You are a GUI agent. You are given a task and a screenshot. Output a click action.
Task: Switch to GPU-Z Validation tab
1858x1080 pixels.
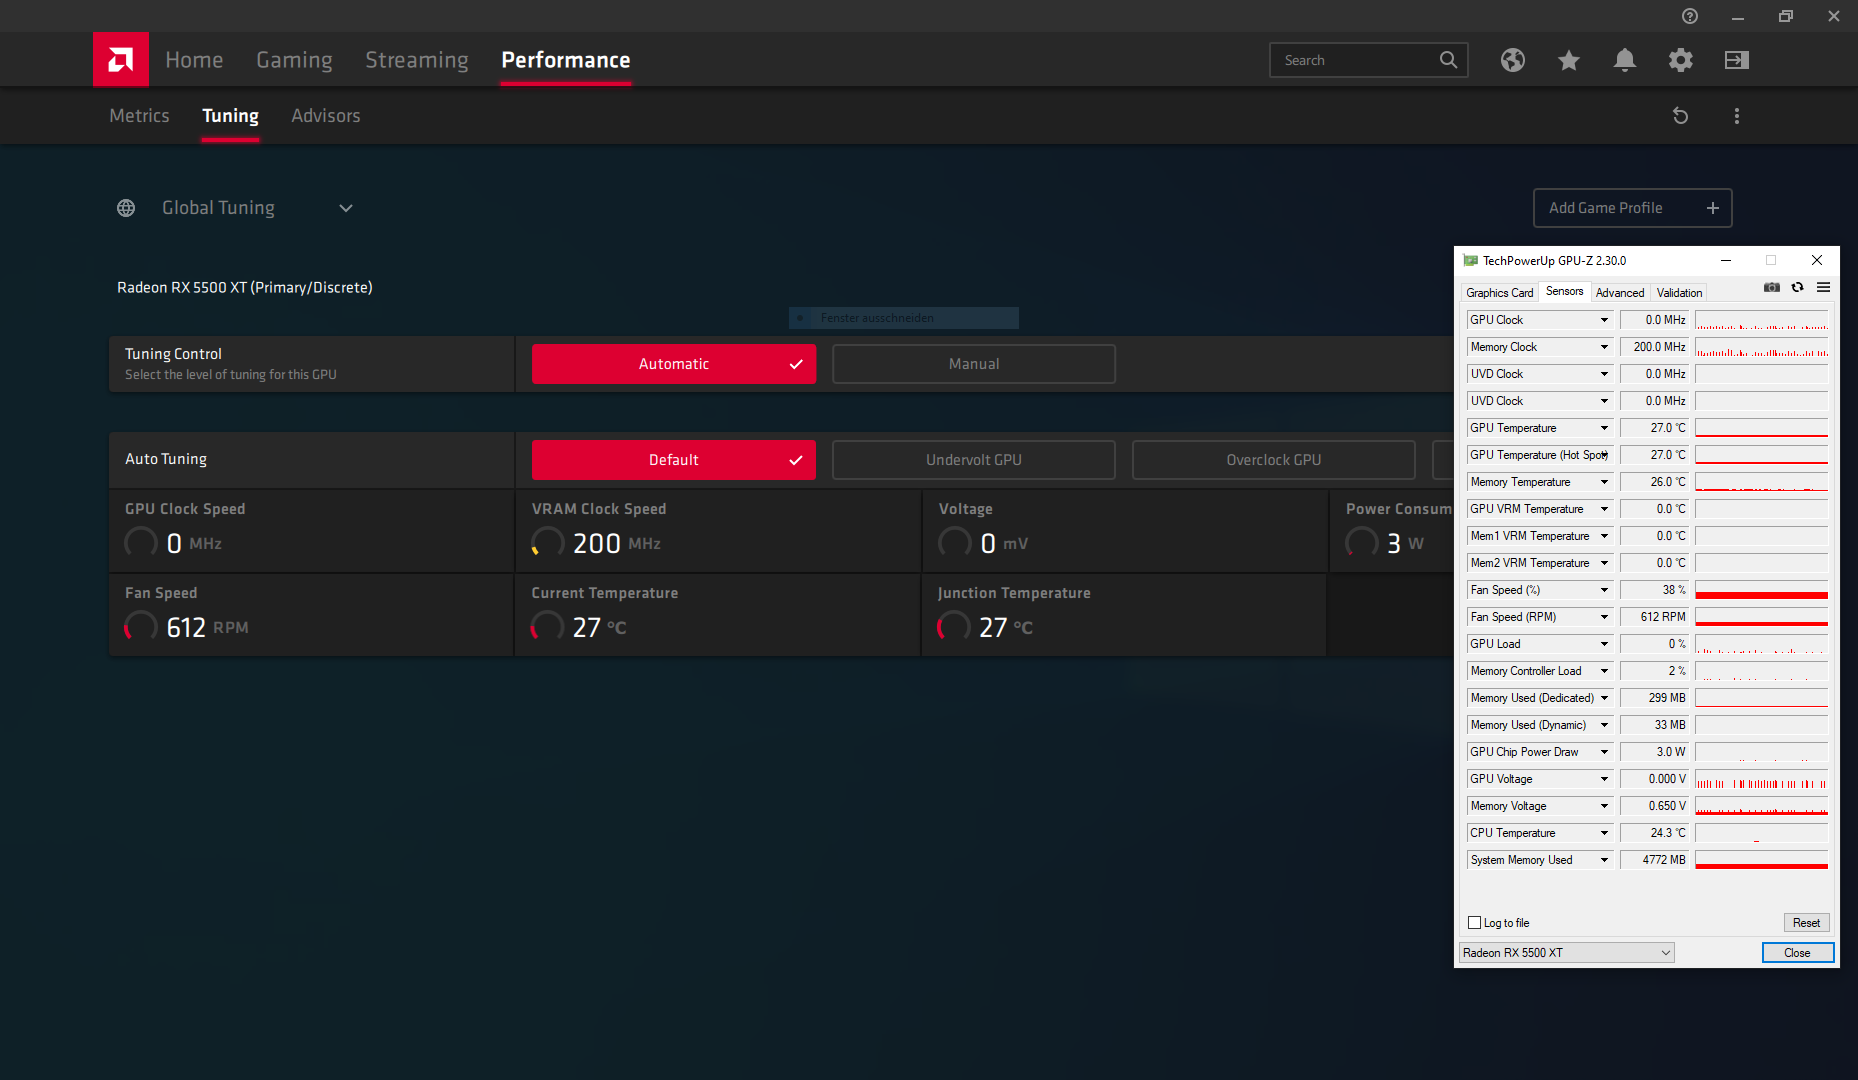(1679, 293)
